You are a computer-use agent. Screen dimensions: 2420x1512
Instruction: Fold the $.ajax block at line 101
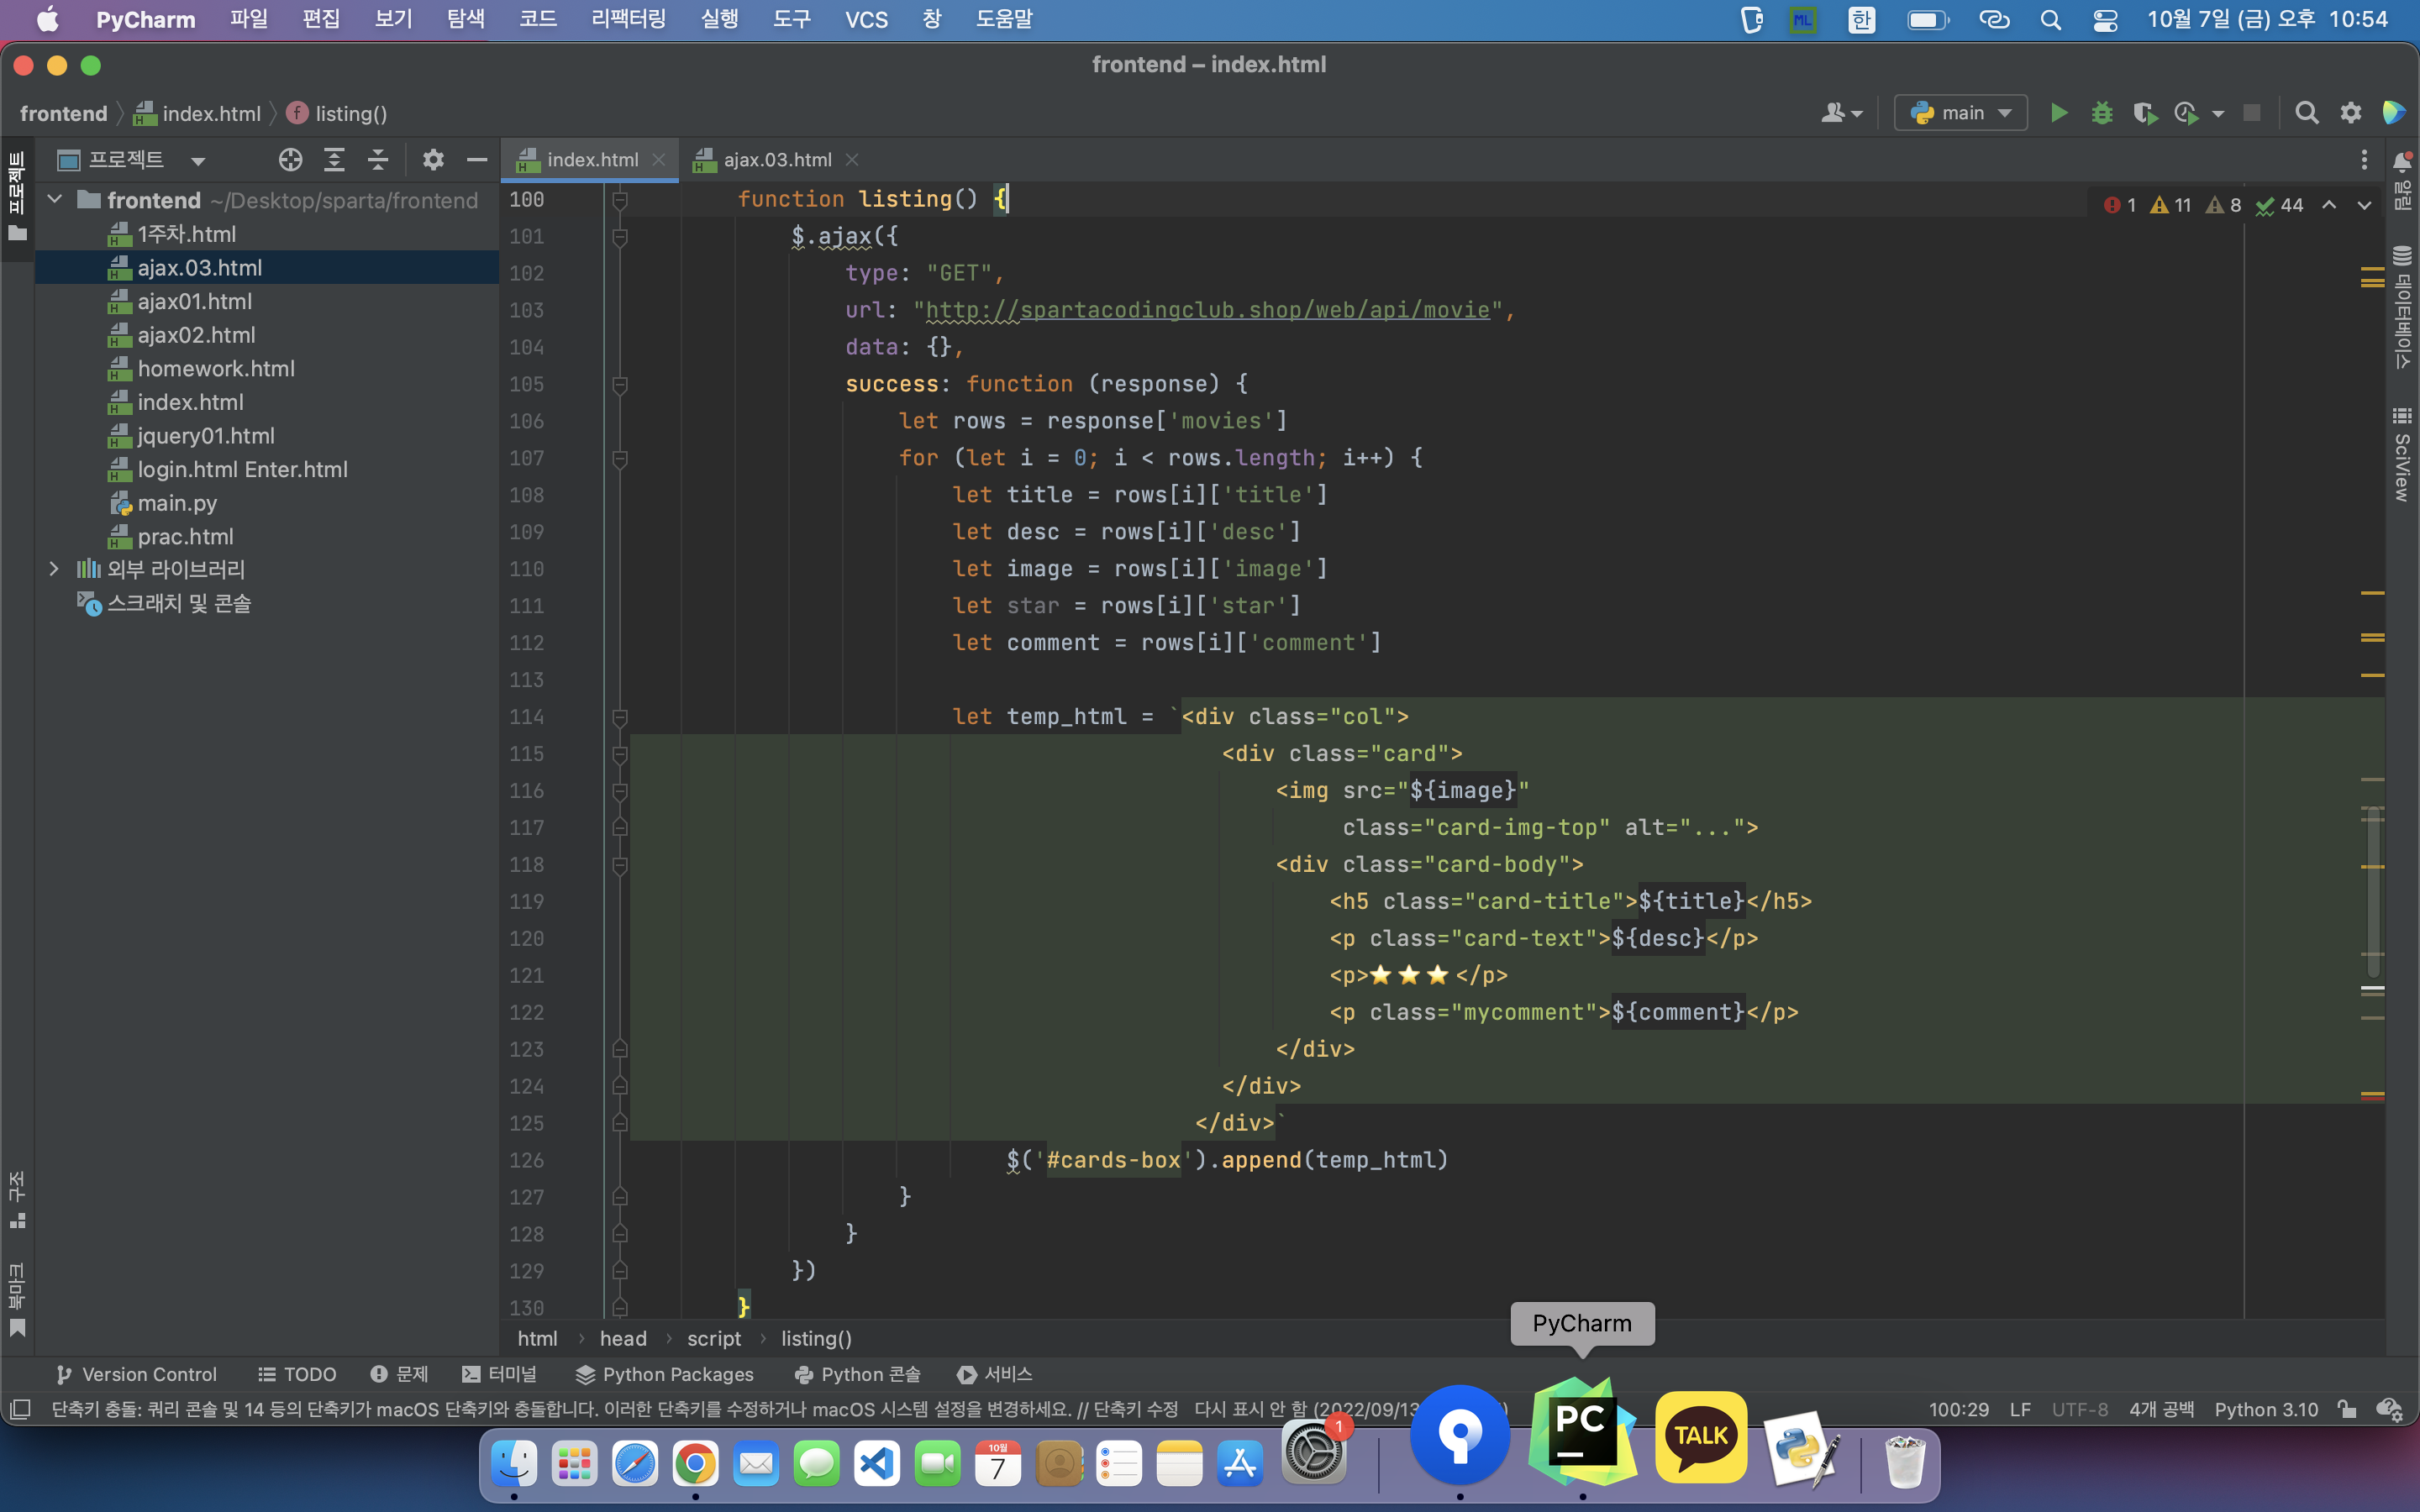click(620, 237)
